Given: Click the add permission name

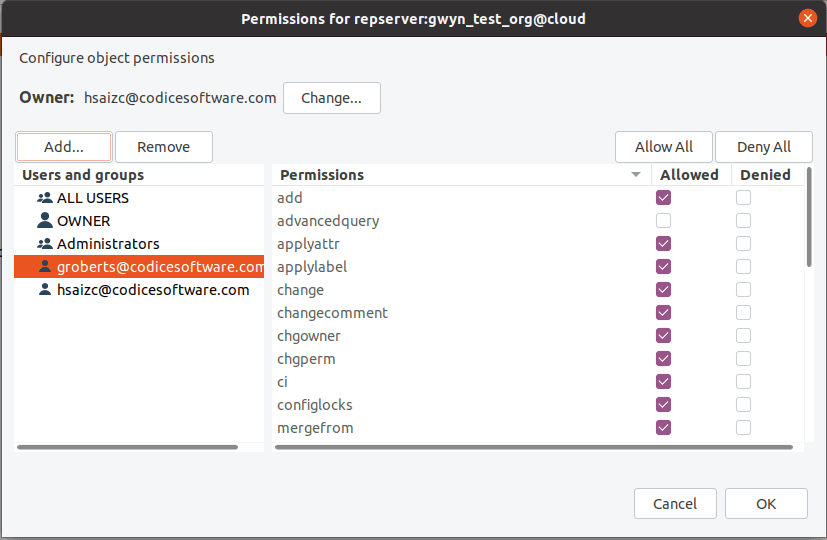Looking at the screenshot, I should pyautogui.click(x=290, y=198).
